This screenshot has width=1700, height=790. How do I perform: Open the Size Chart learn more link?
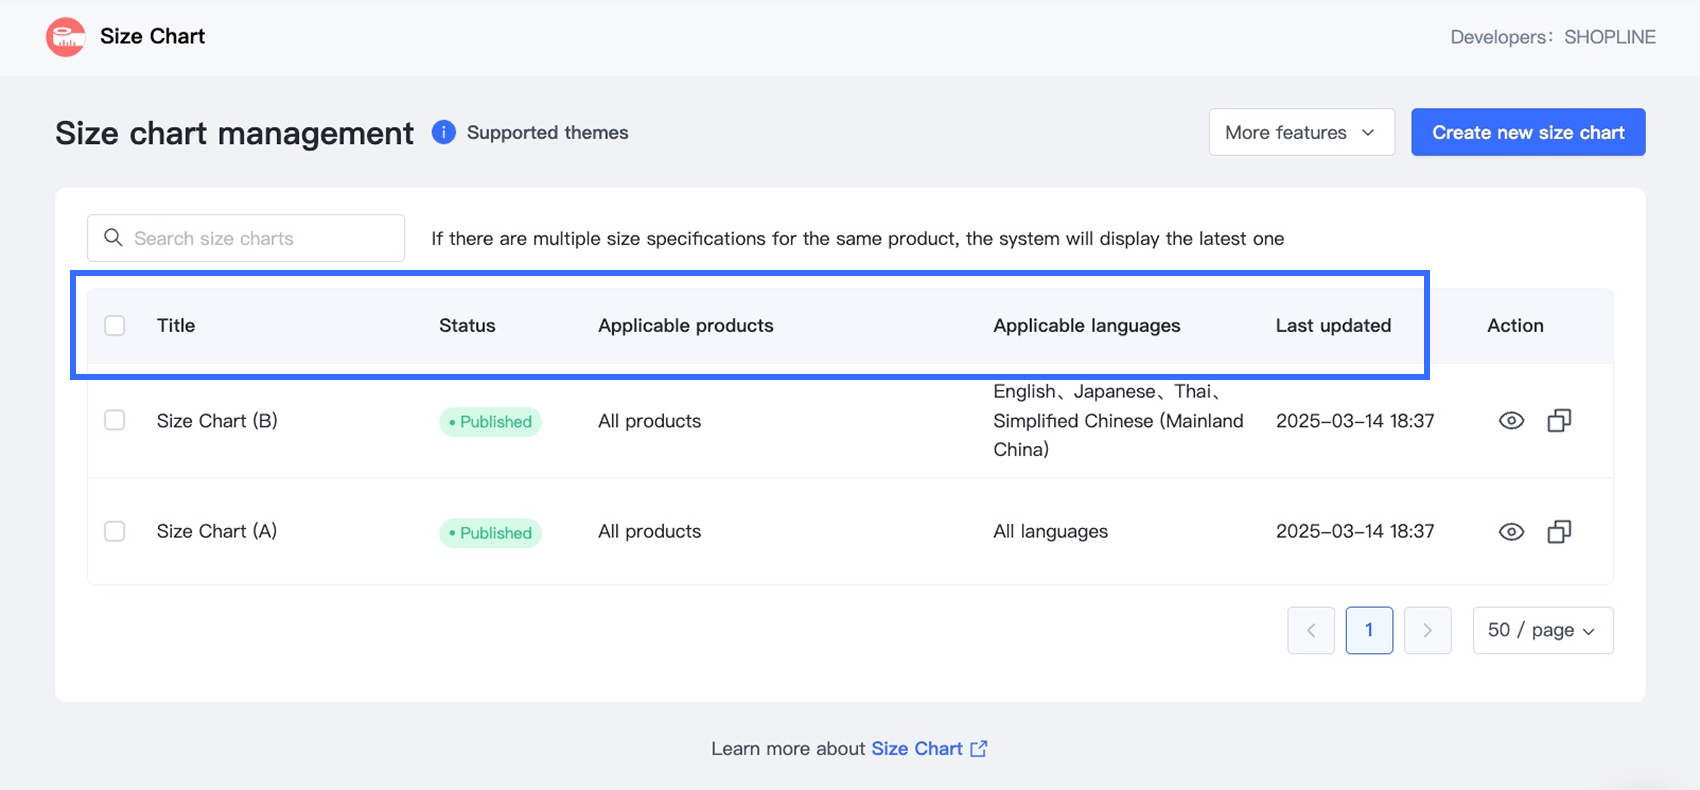coord(917,748)
